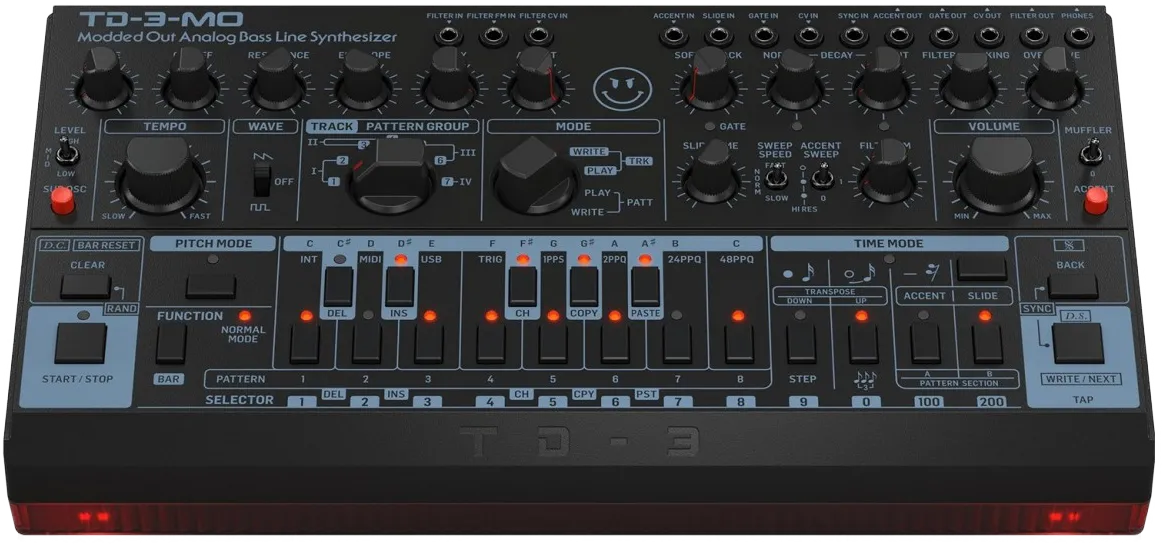Click the Time Mode button

pyautogui.click(x=981, y=269)
